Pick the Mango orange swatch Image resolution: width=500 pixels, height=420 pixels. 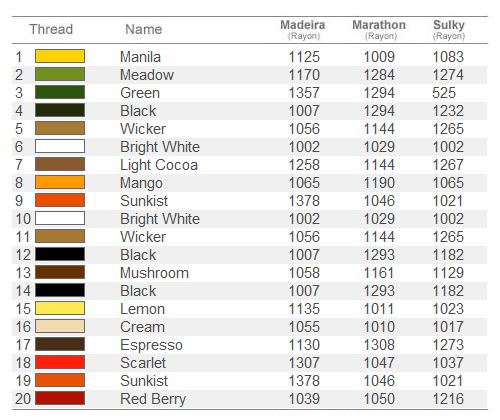[x=60, y=182]
